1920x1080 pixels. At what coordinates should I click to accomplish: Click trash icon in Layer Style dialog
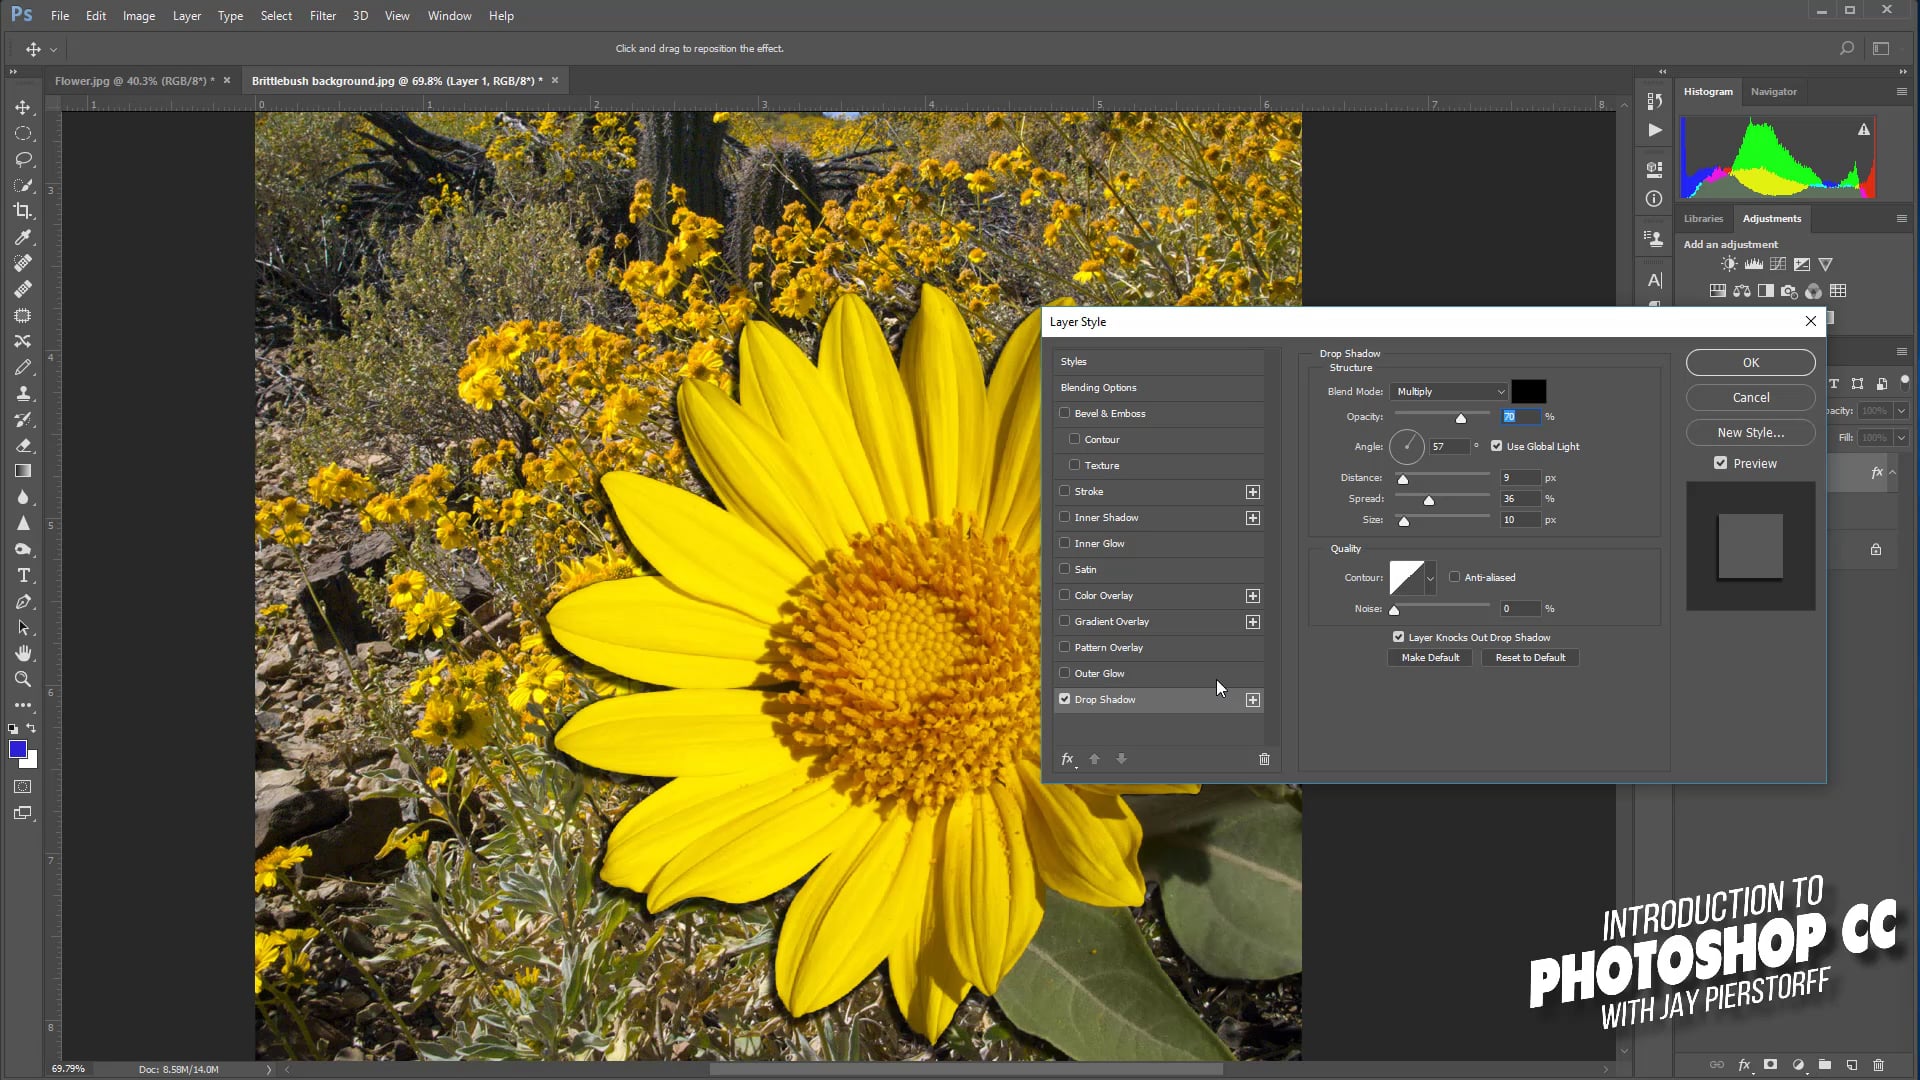(x=1264, y=759)
